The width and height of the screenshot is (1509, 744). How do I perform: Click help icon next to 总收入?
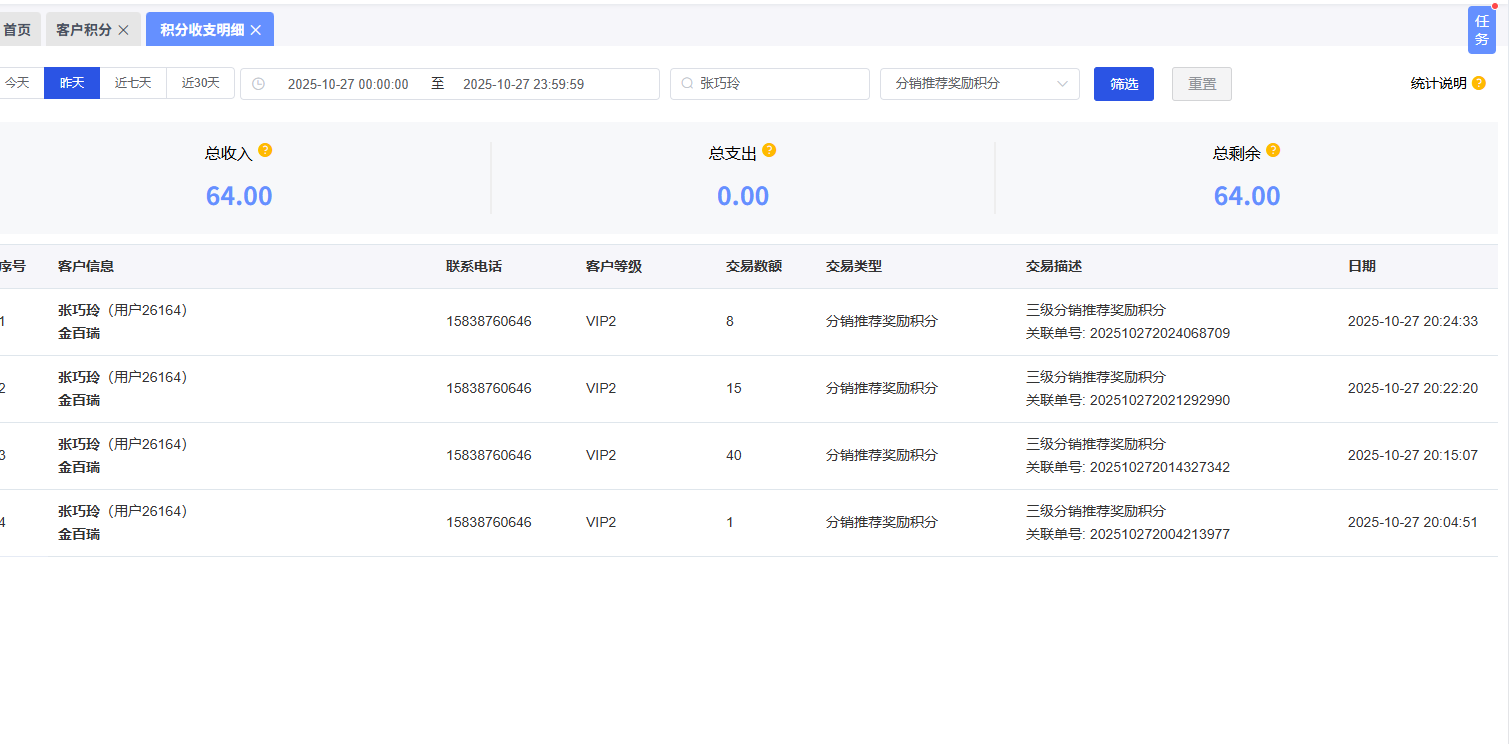click(265, 150)
